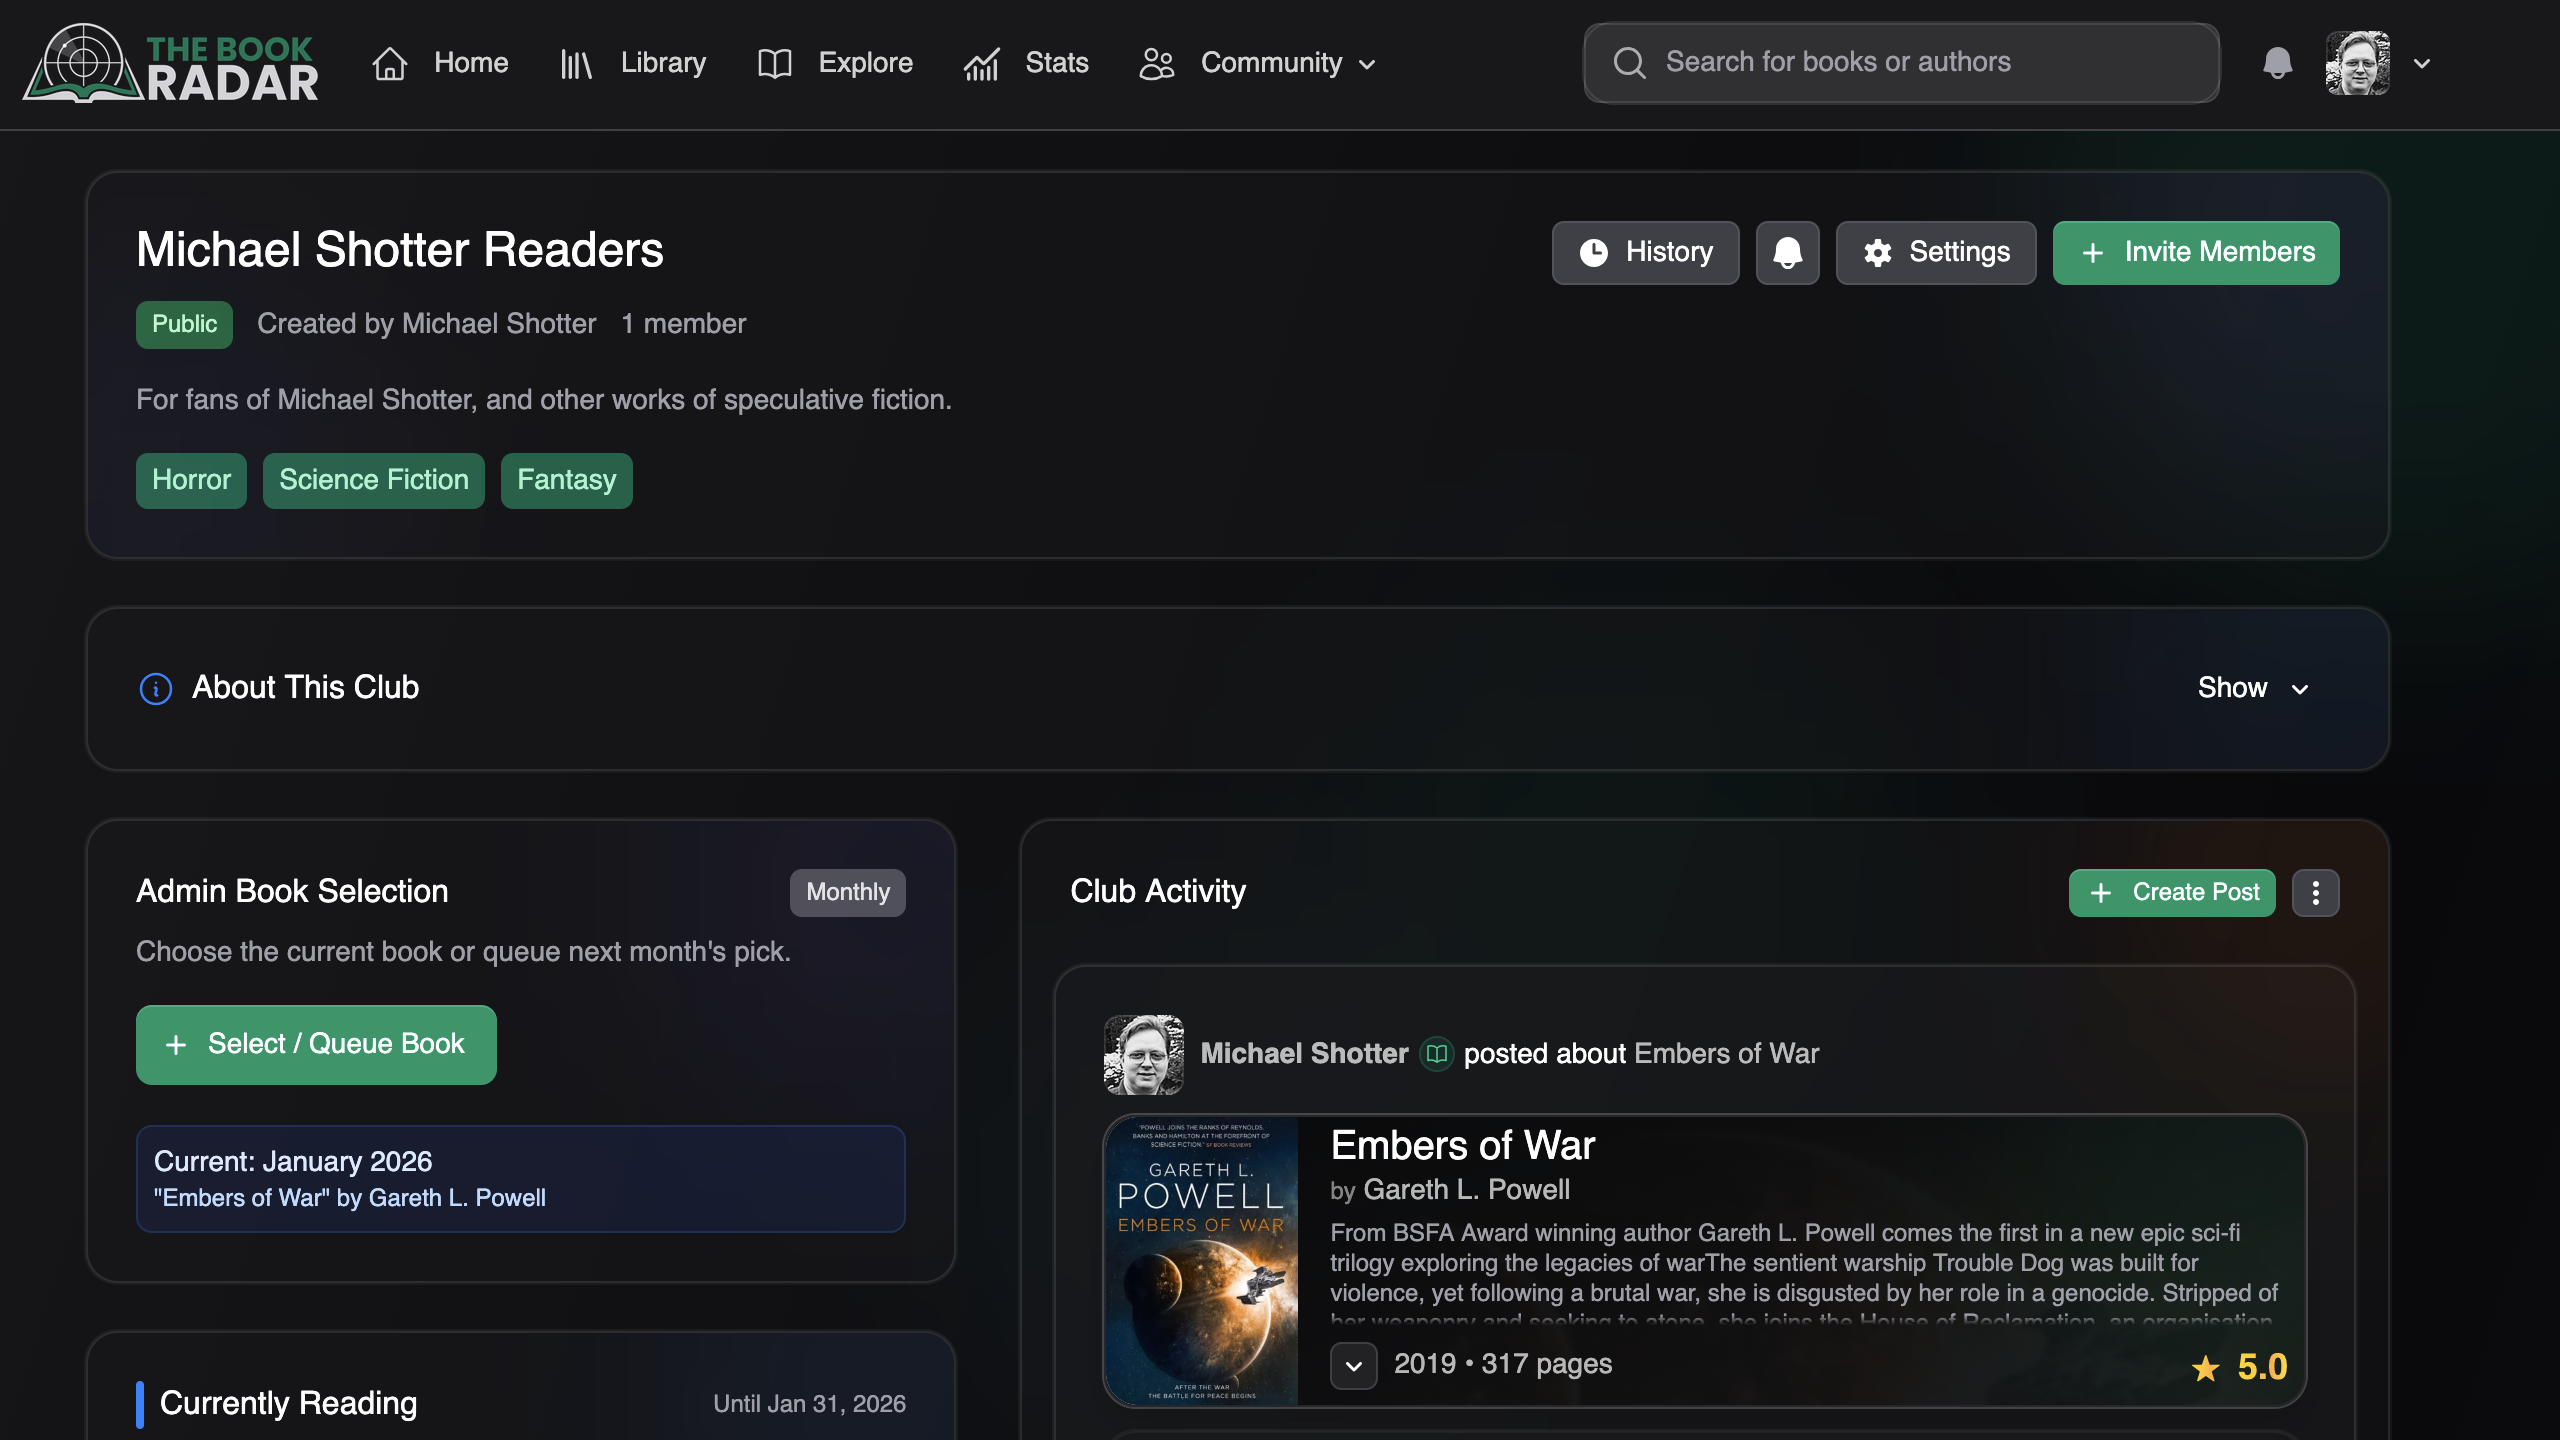Viewport: 2560px width, 1440px height.
Task: Open club History
Action: click(x=1645, y=253)
